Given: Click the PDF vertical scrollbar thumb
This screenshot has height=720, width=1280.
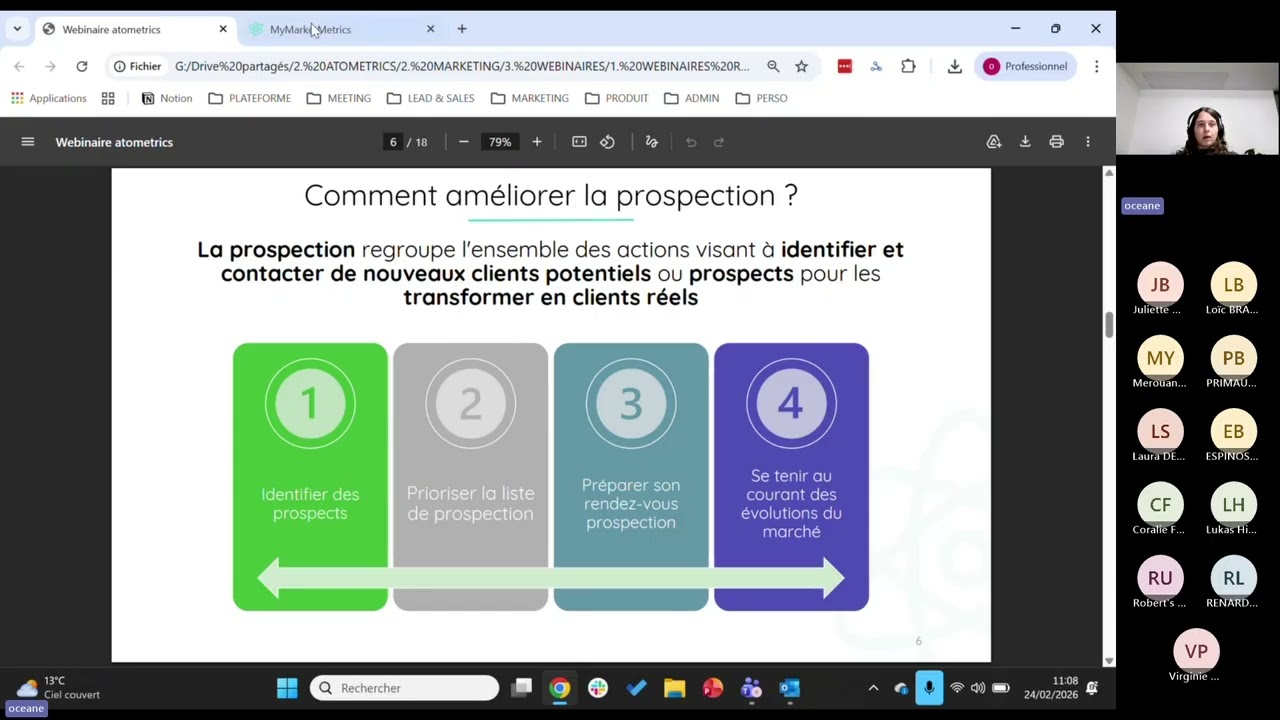Looking at the screenshot, I should coord(1108,325).
